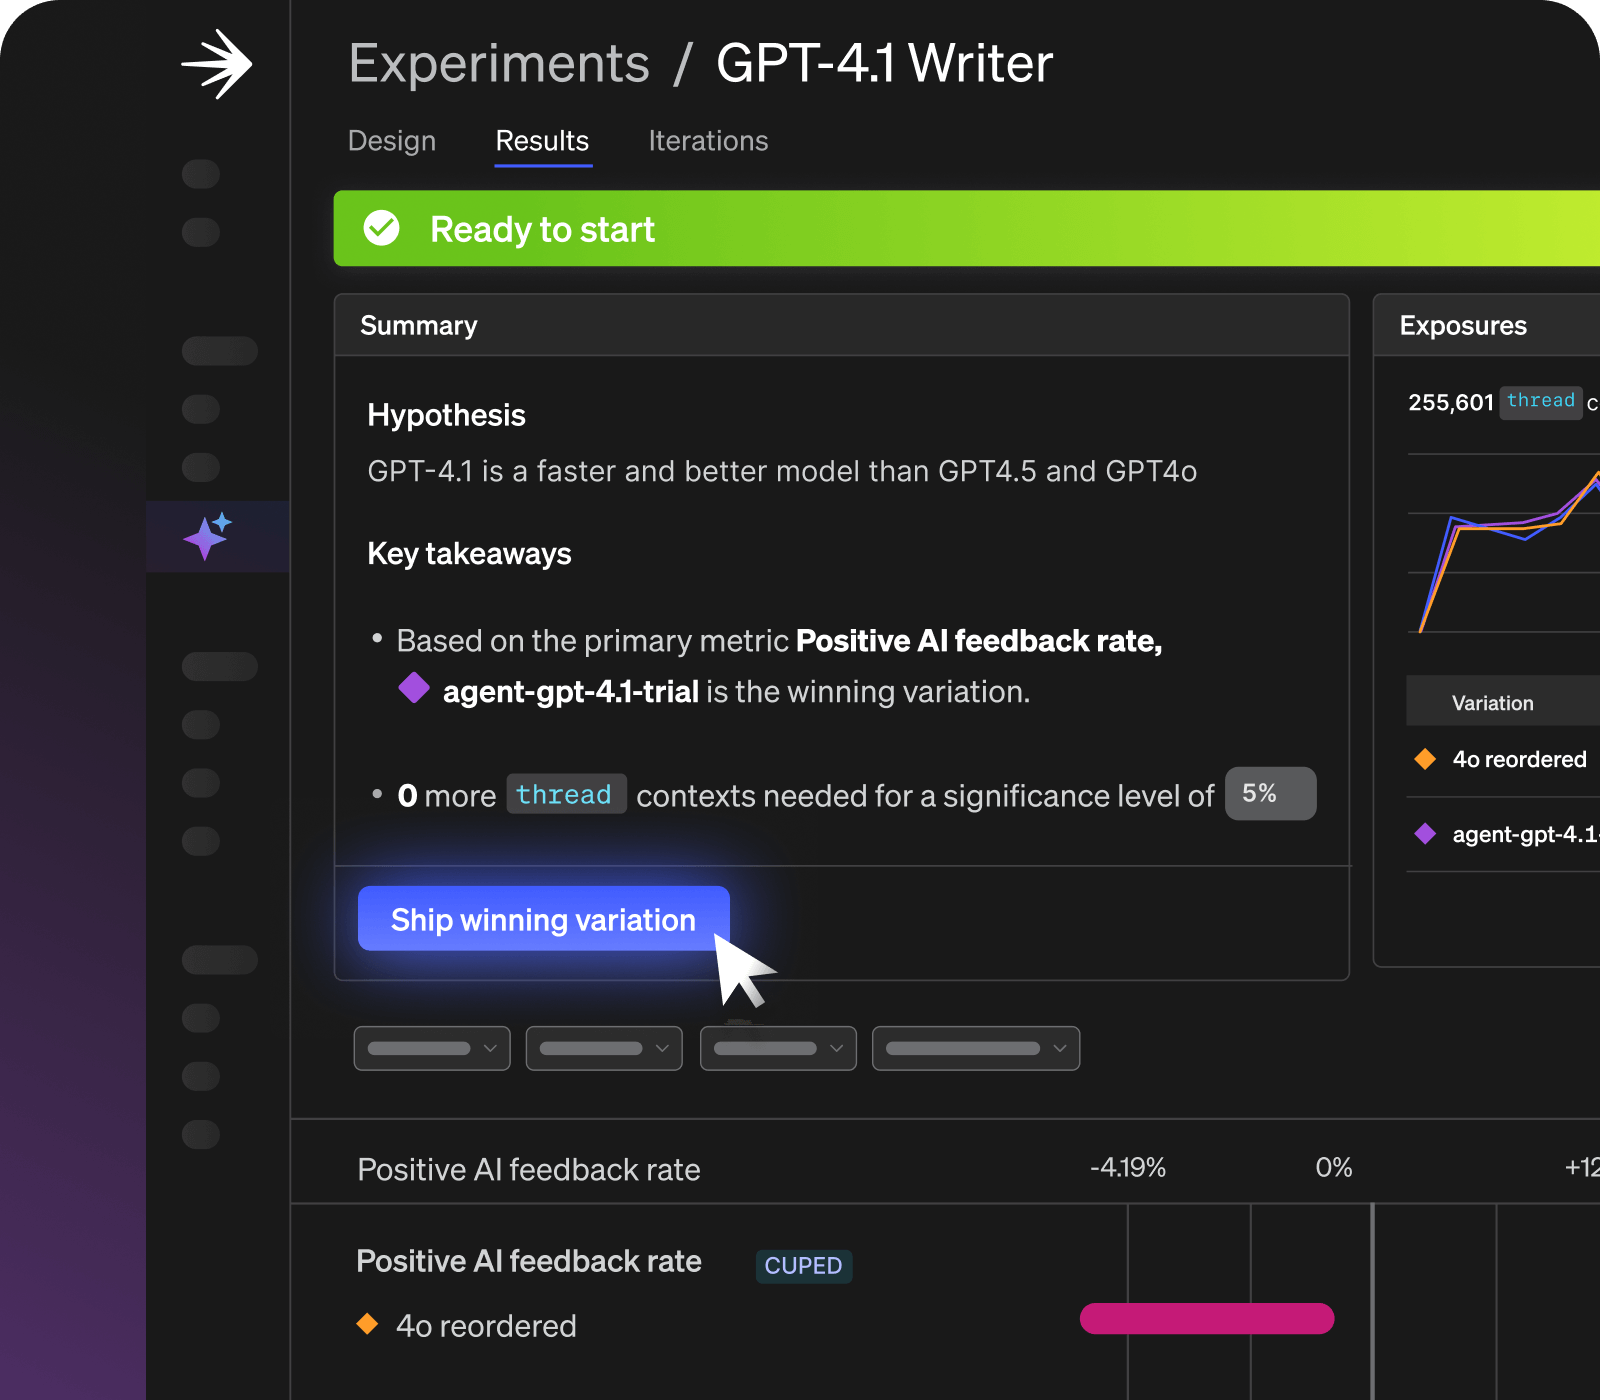
Task: Open the 5% significance level dropdown
Action: coord(1271,793)
